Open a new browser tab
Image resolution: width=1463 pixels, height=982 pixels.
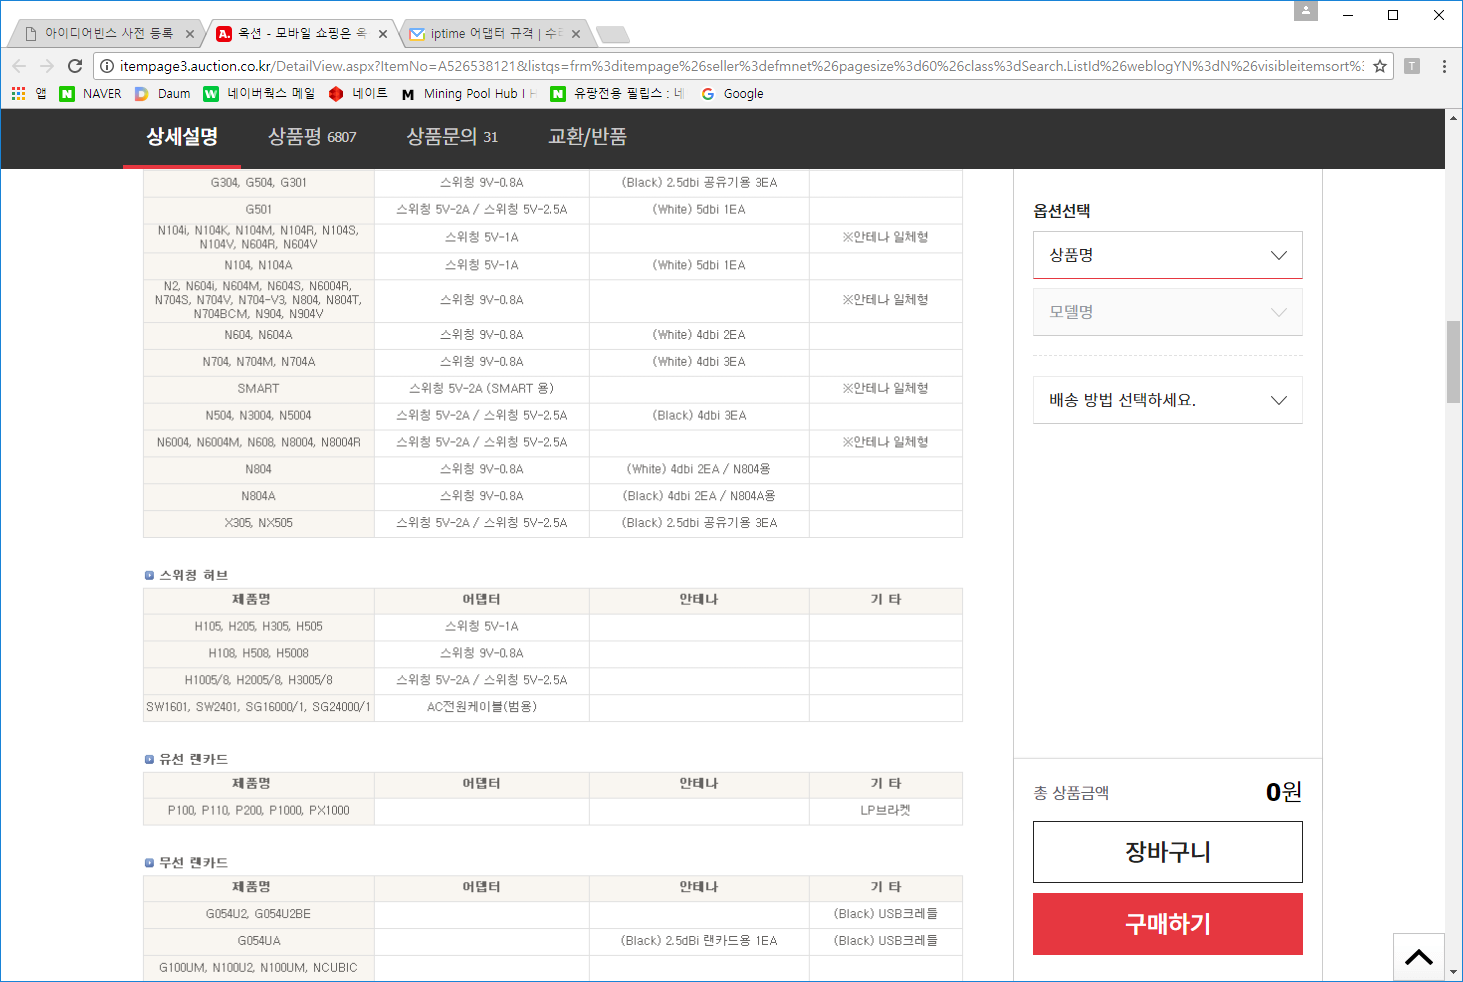click(x=613, y=35)
